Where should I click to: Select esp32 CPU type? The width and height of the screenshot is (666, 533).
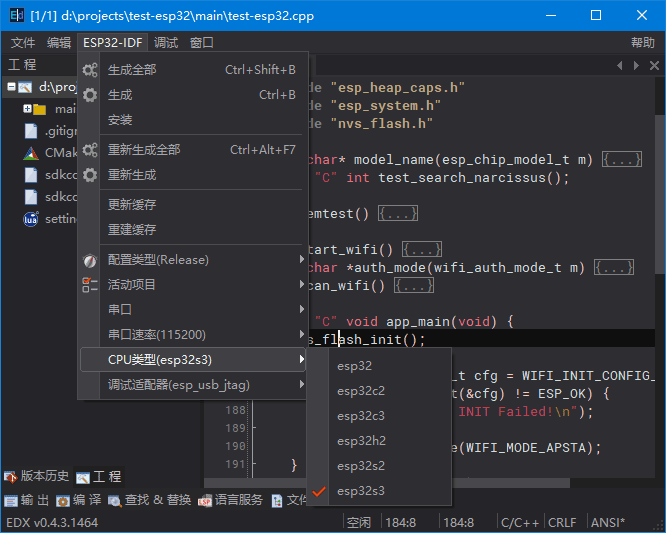point(379,366)
